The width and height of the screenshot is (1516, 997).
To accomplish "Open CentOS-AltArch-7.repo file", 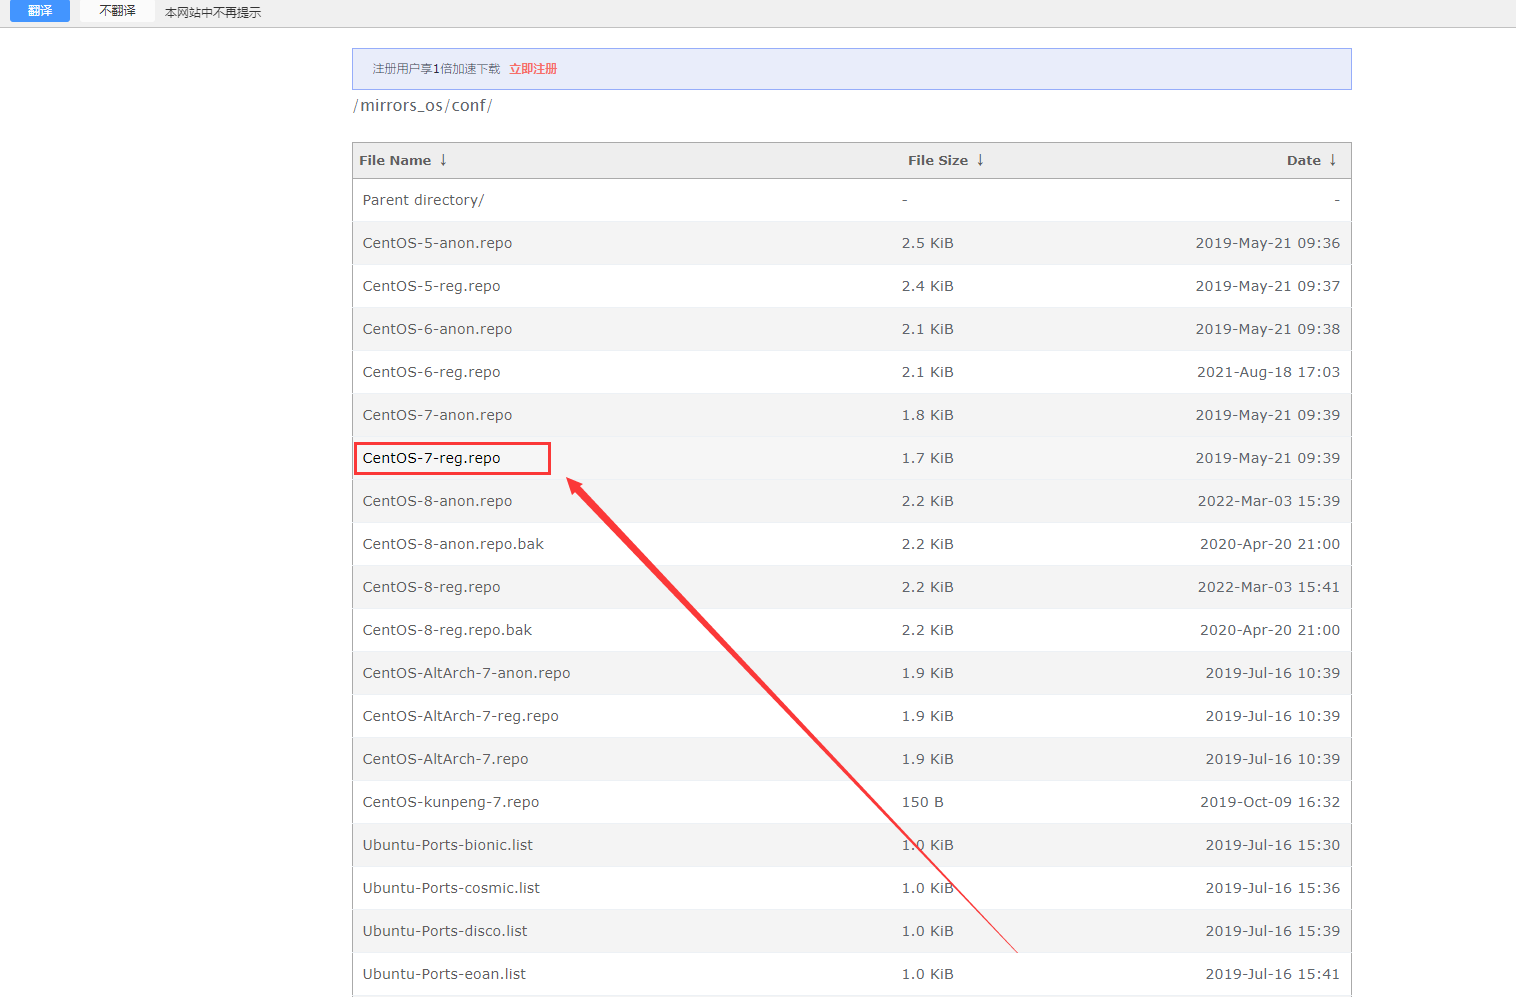I will (x=445, y=759).
